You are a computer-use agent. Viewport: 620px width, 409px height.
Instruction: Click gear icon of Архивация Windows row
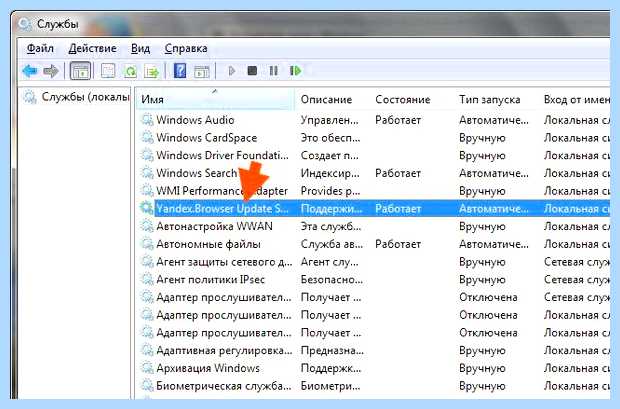point(147,368)
